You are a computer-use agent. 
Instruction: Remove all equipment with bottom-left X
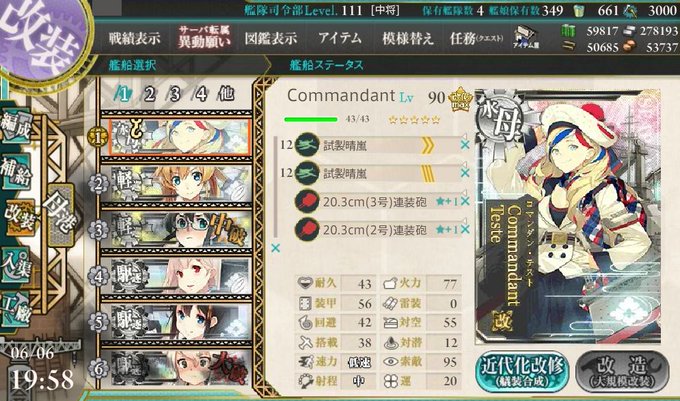275,248
